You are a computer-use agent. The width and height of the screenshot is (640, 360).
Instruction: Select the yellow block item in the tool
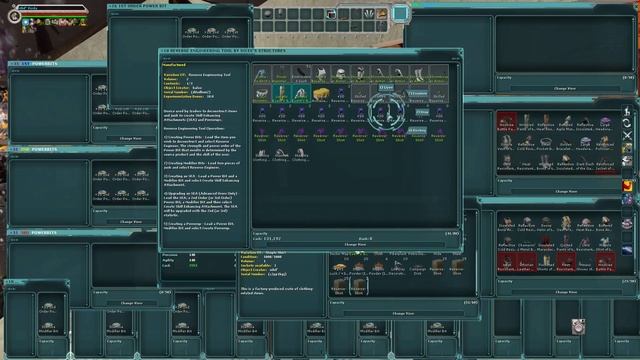pos(320,94)
